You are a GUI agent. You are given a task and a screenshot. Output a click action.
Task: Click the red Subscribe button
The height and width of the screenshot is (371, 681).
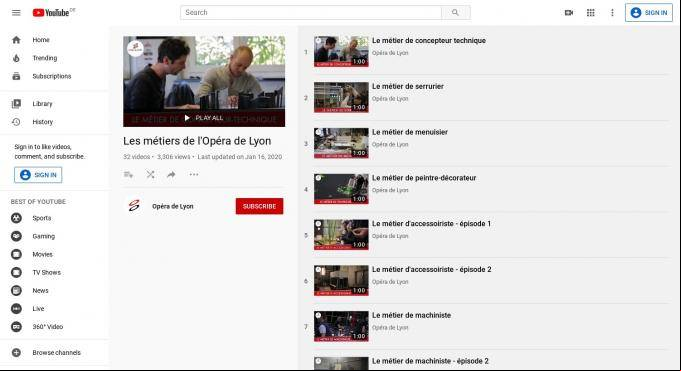(x=259, y=206)
